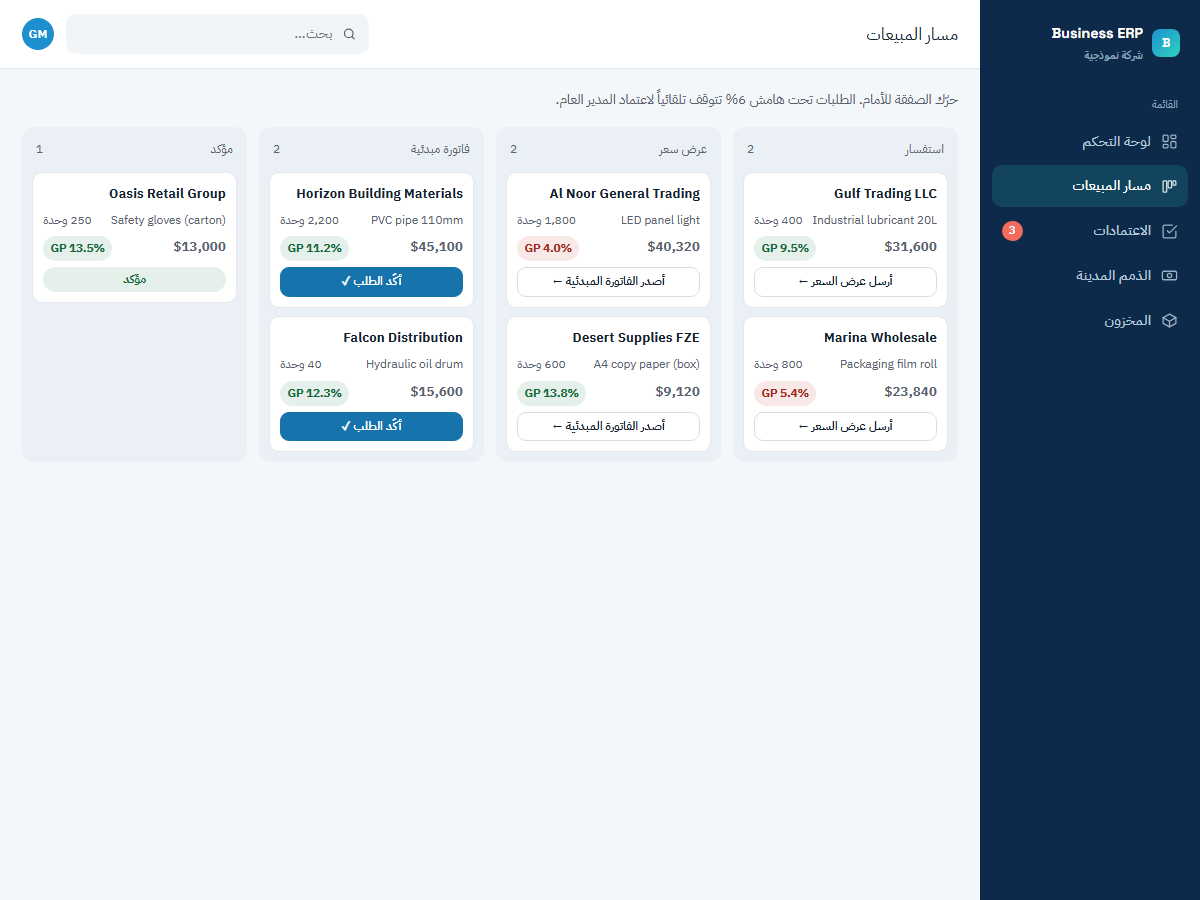Click the approvals checkbox icon in sidebar
Viewport: 1200px width, 900px height.
pos(1169,231)
